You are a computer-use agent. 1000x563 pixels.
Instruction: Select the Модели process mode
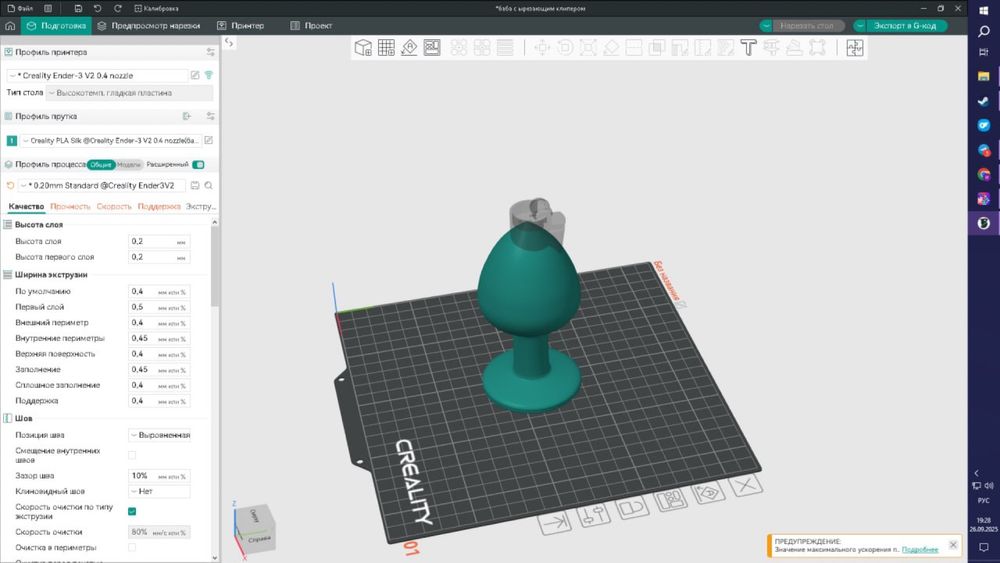click(129, 165)
